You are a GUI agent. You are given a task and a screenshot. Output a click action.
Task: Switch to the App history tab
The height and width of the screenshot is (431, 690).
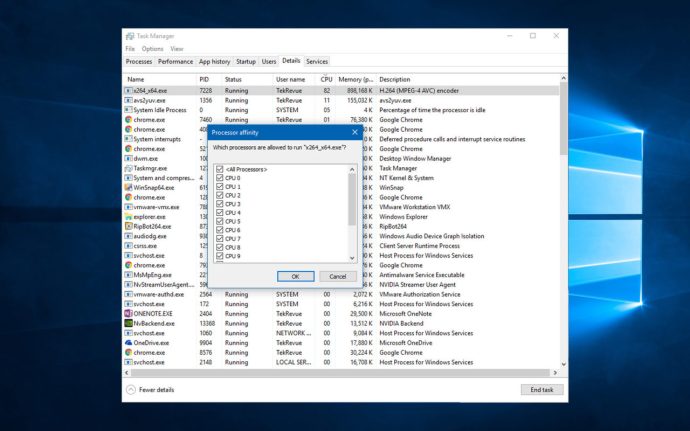214,62
